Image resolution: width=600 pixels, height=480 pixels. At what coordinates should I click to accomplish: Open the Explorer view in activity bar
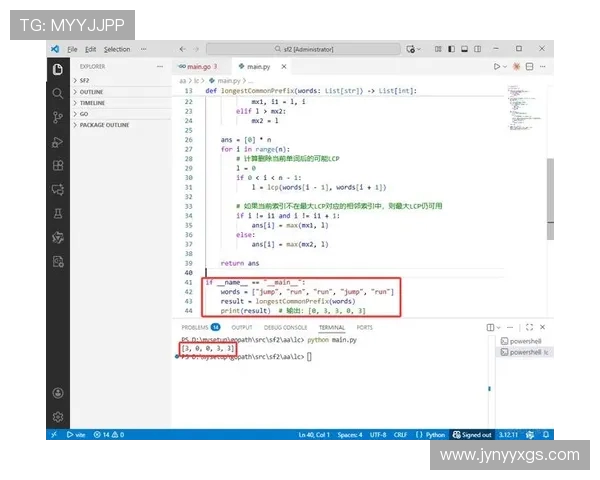coord(58,69)
